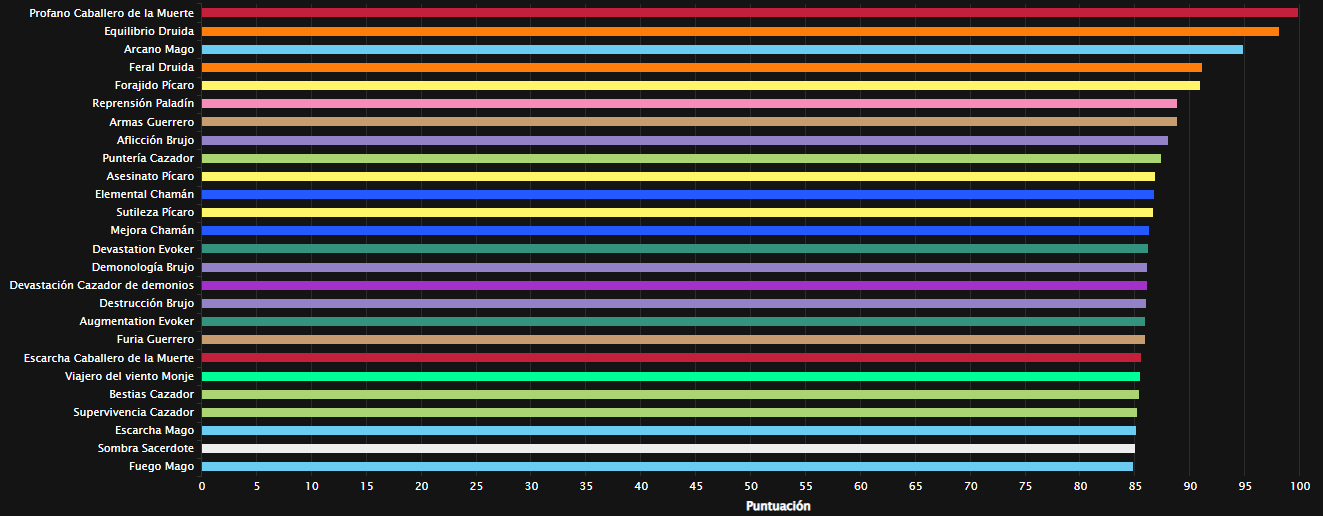Click the 'Viajero del viento Monje' label

[x=129, y=376]
